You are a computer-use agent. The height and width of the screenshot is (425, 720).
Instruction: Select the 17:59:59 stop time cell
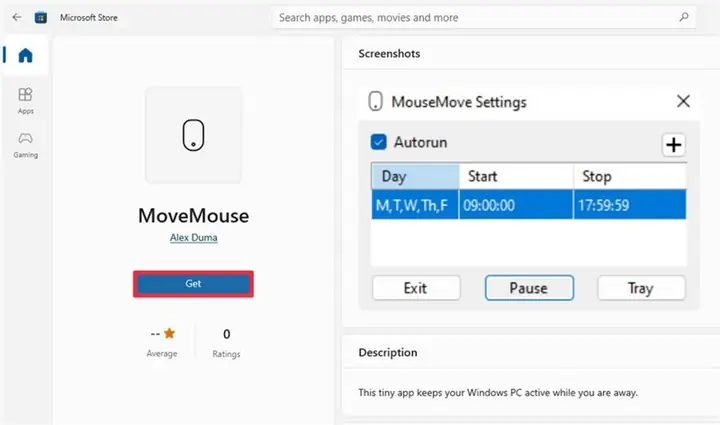tap(630, 205)
